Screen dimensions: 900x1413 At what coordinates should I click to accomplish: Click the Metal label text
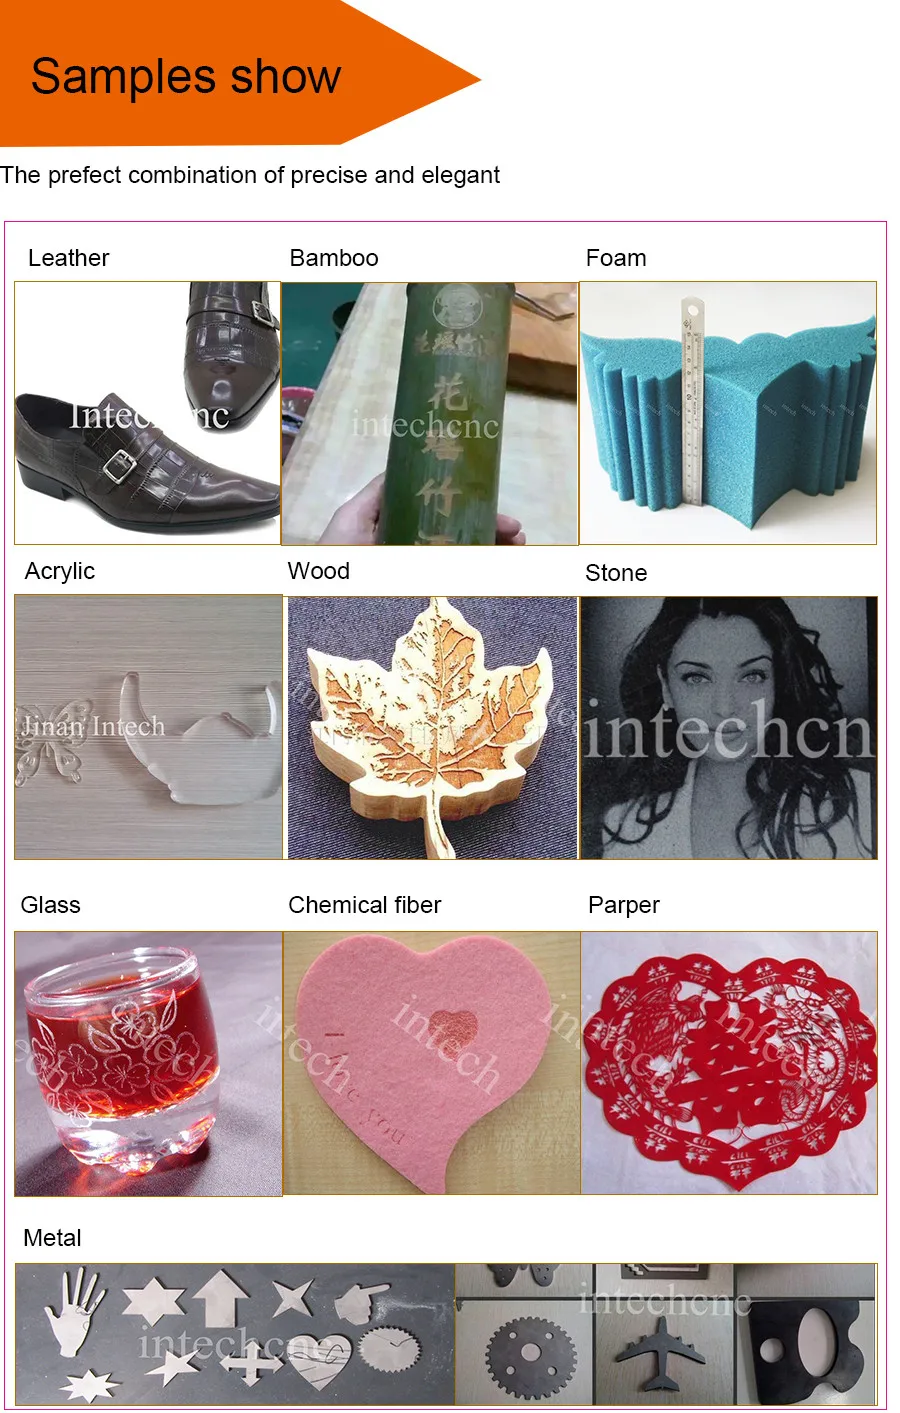(x=52, y=1238)
